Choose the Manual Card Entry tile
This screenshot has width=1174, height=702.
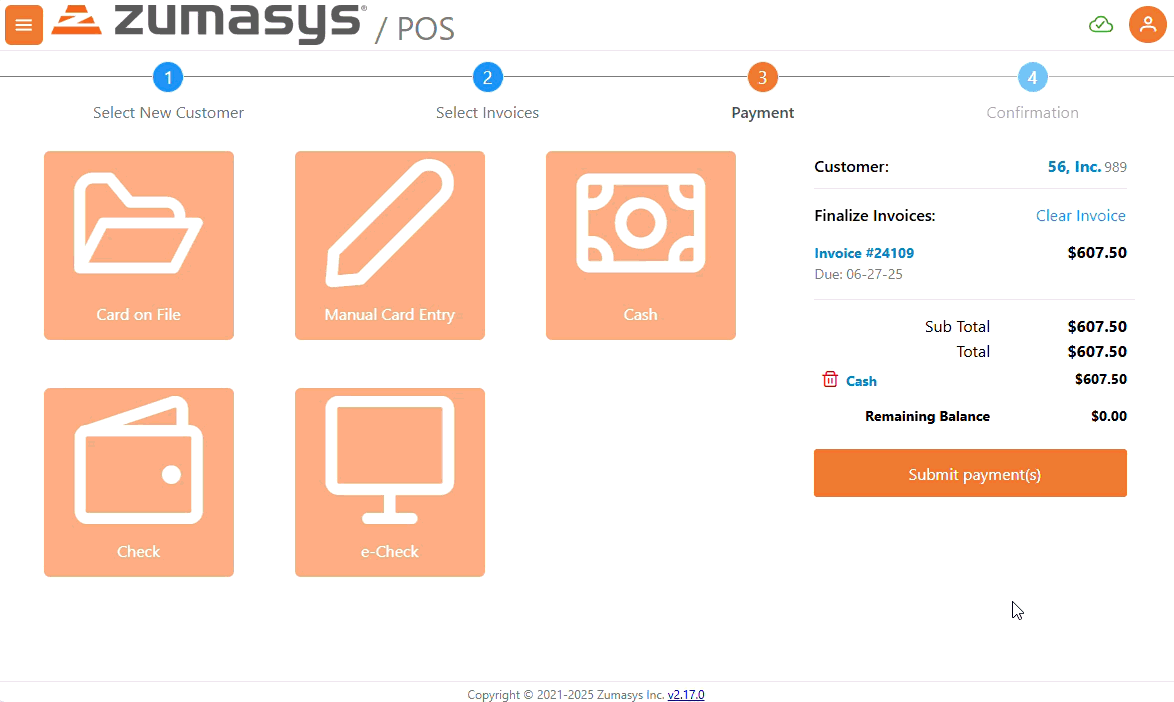point(390,245)
